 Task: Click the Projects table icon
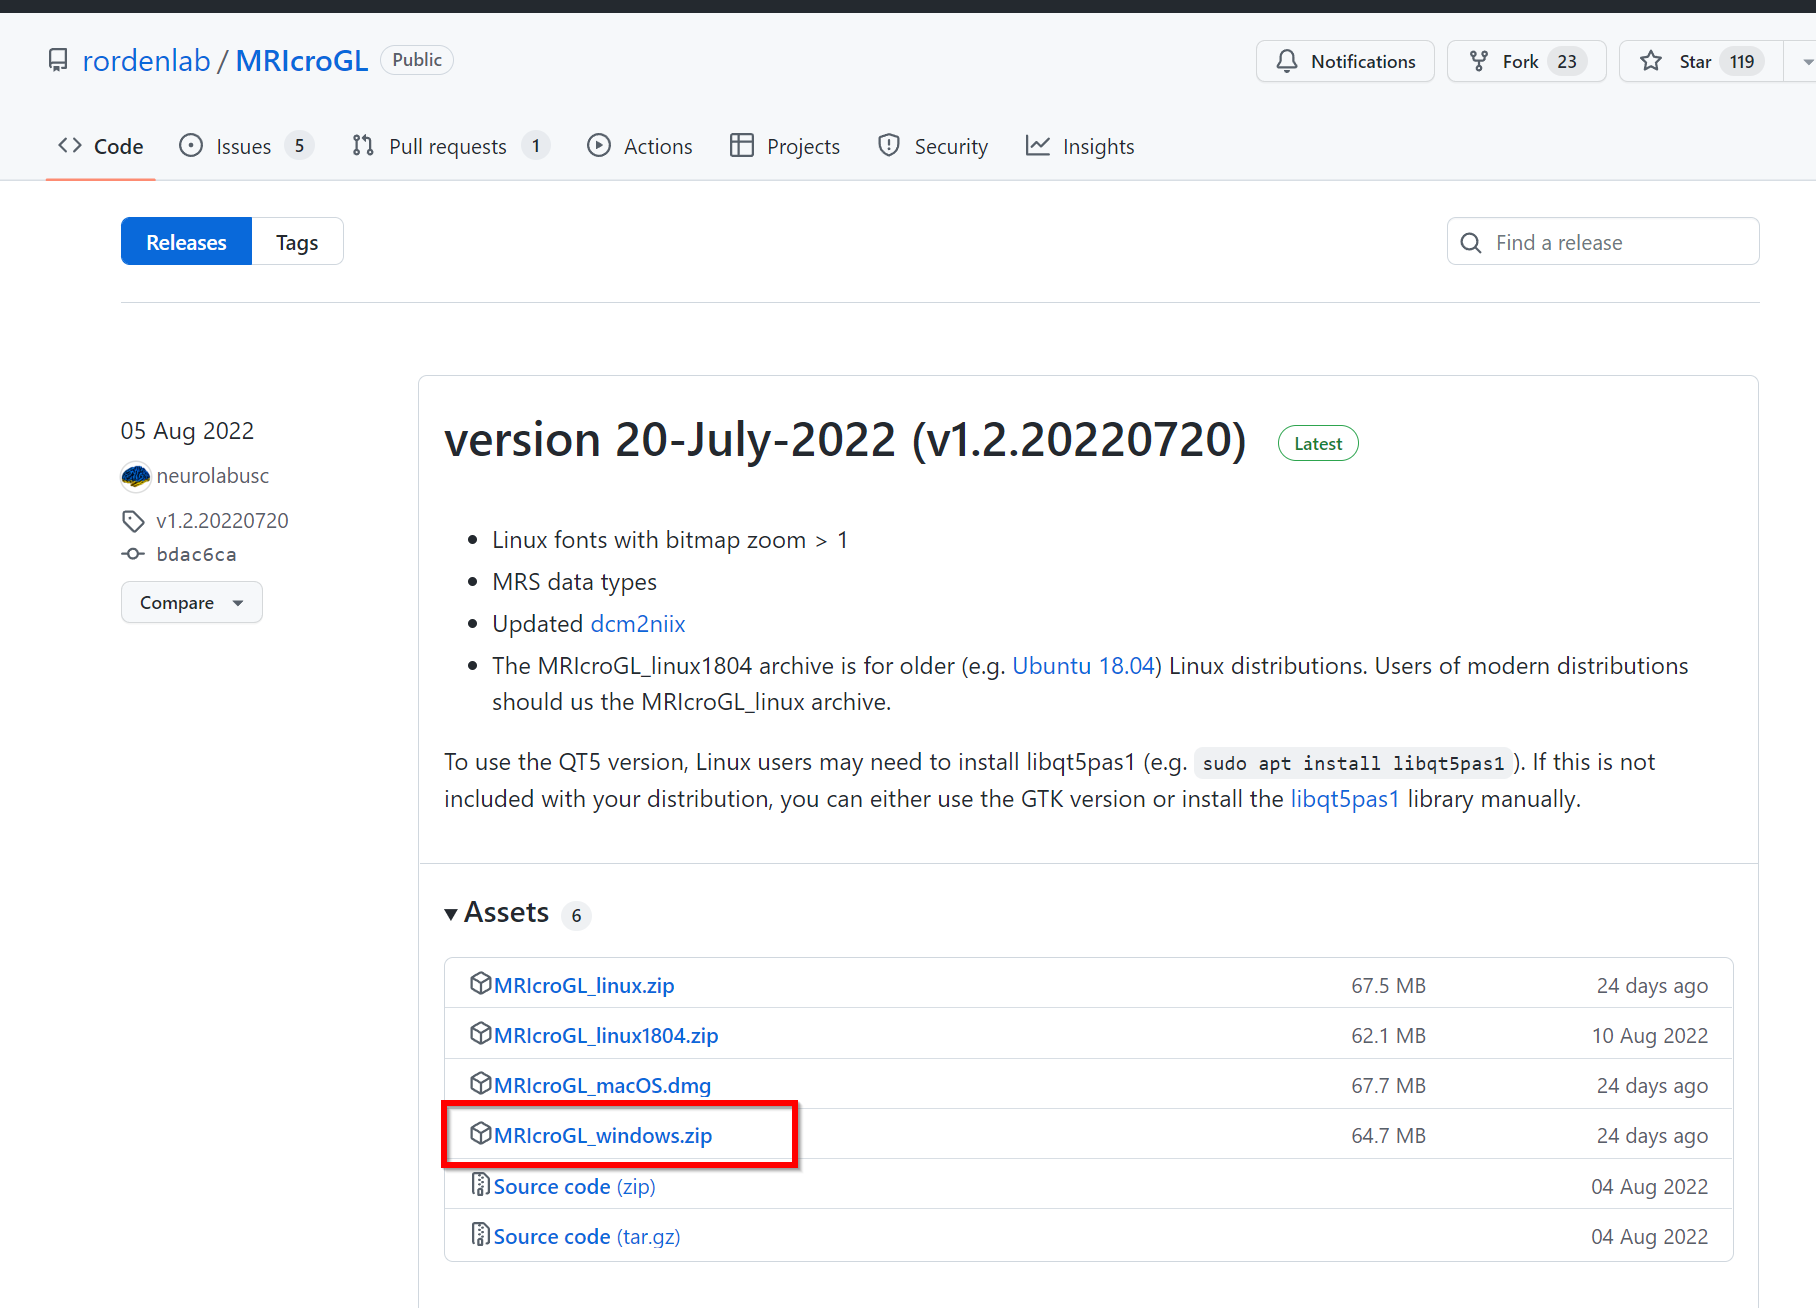click(742, 146)
